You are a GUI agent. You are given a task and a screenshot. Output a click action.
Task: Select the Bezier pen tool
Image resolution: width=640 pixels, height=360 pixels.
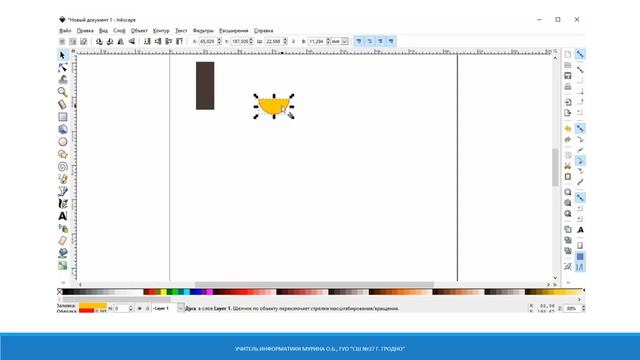coord(62,191)
